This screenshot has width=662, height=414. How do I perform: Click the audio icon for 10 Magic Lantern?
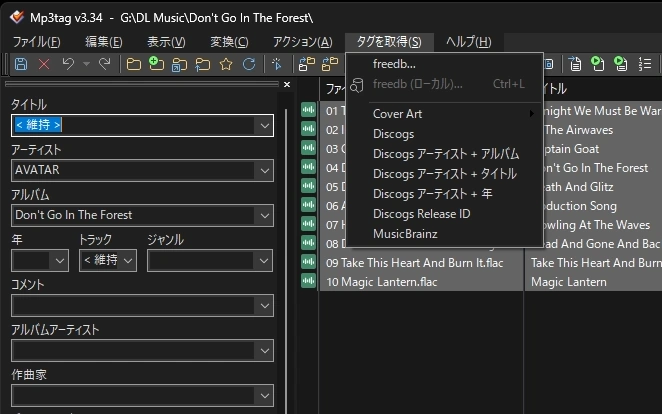(x=309, y=281)
